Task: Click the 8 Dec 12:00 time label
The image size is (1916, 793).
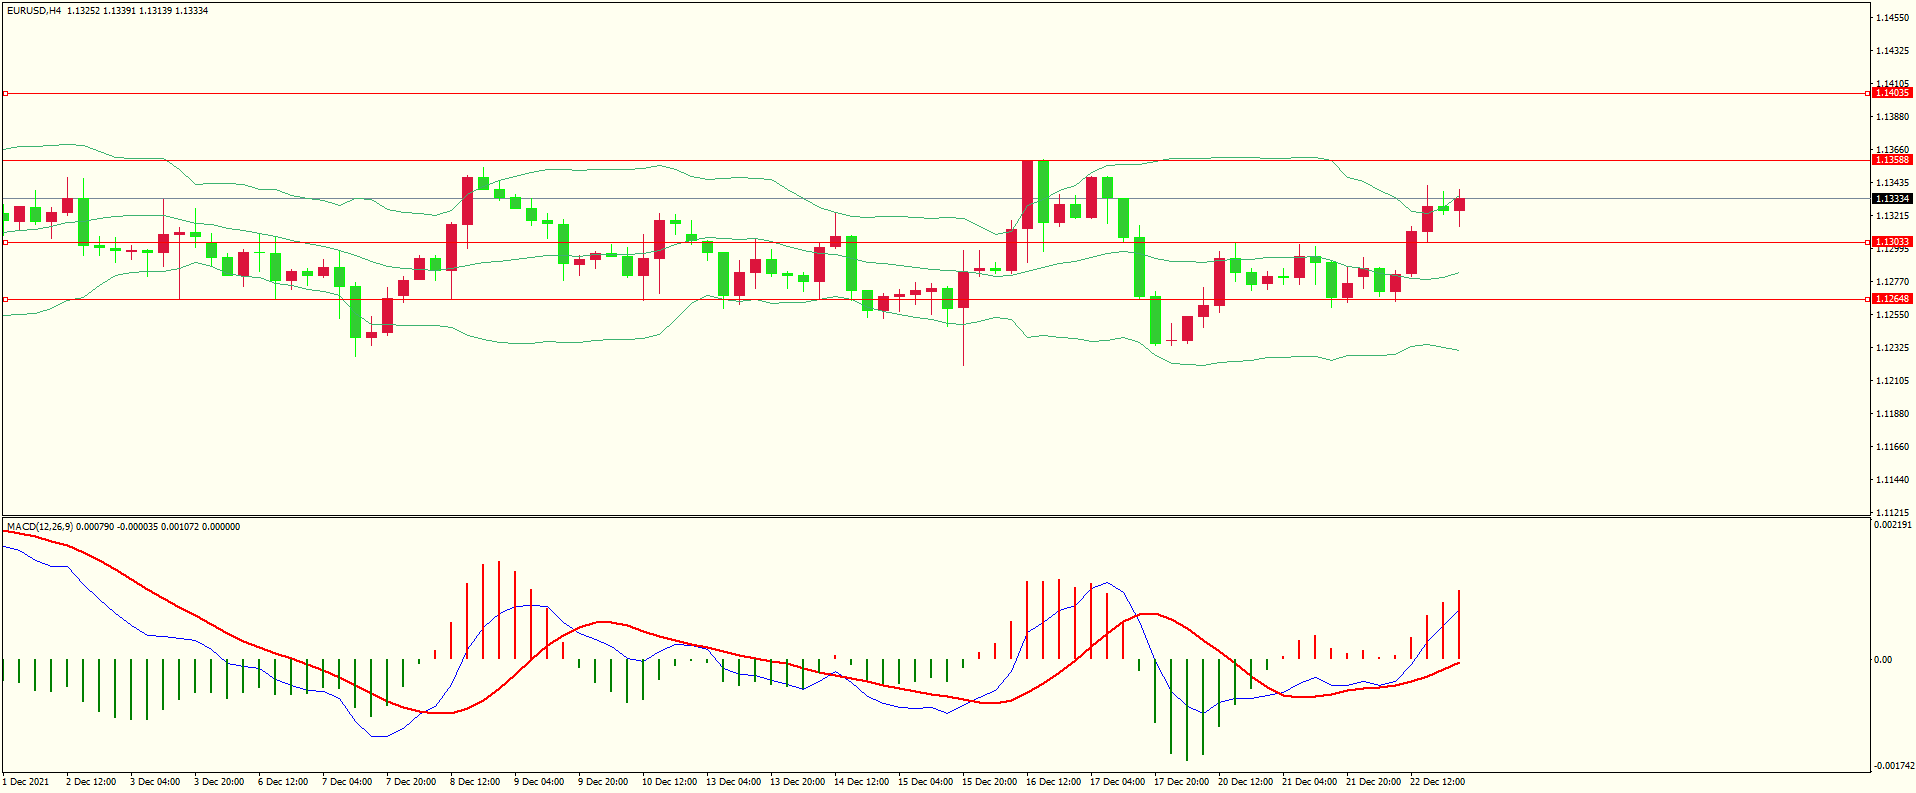Action: click(x=475, y=782)
